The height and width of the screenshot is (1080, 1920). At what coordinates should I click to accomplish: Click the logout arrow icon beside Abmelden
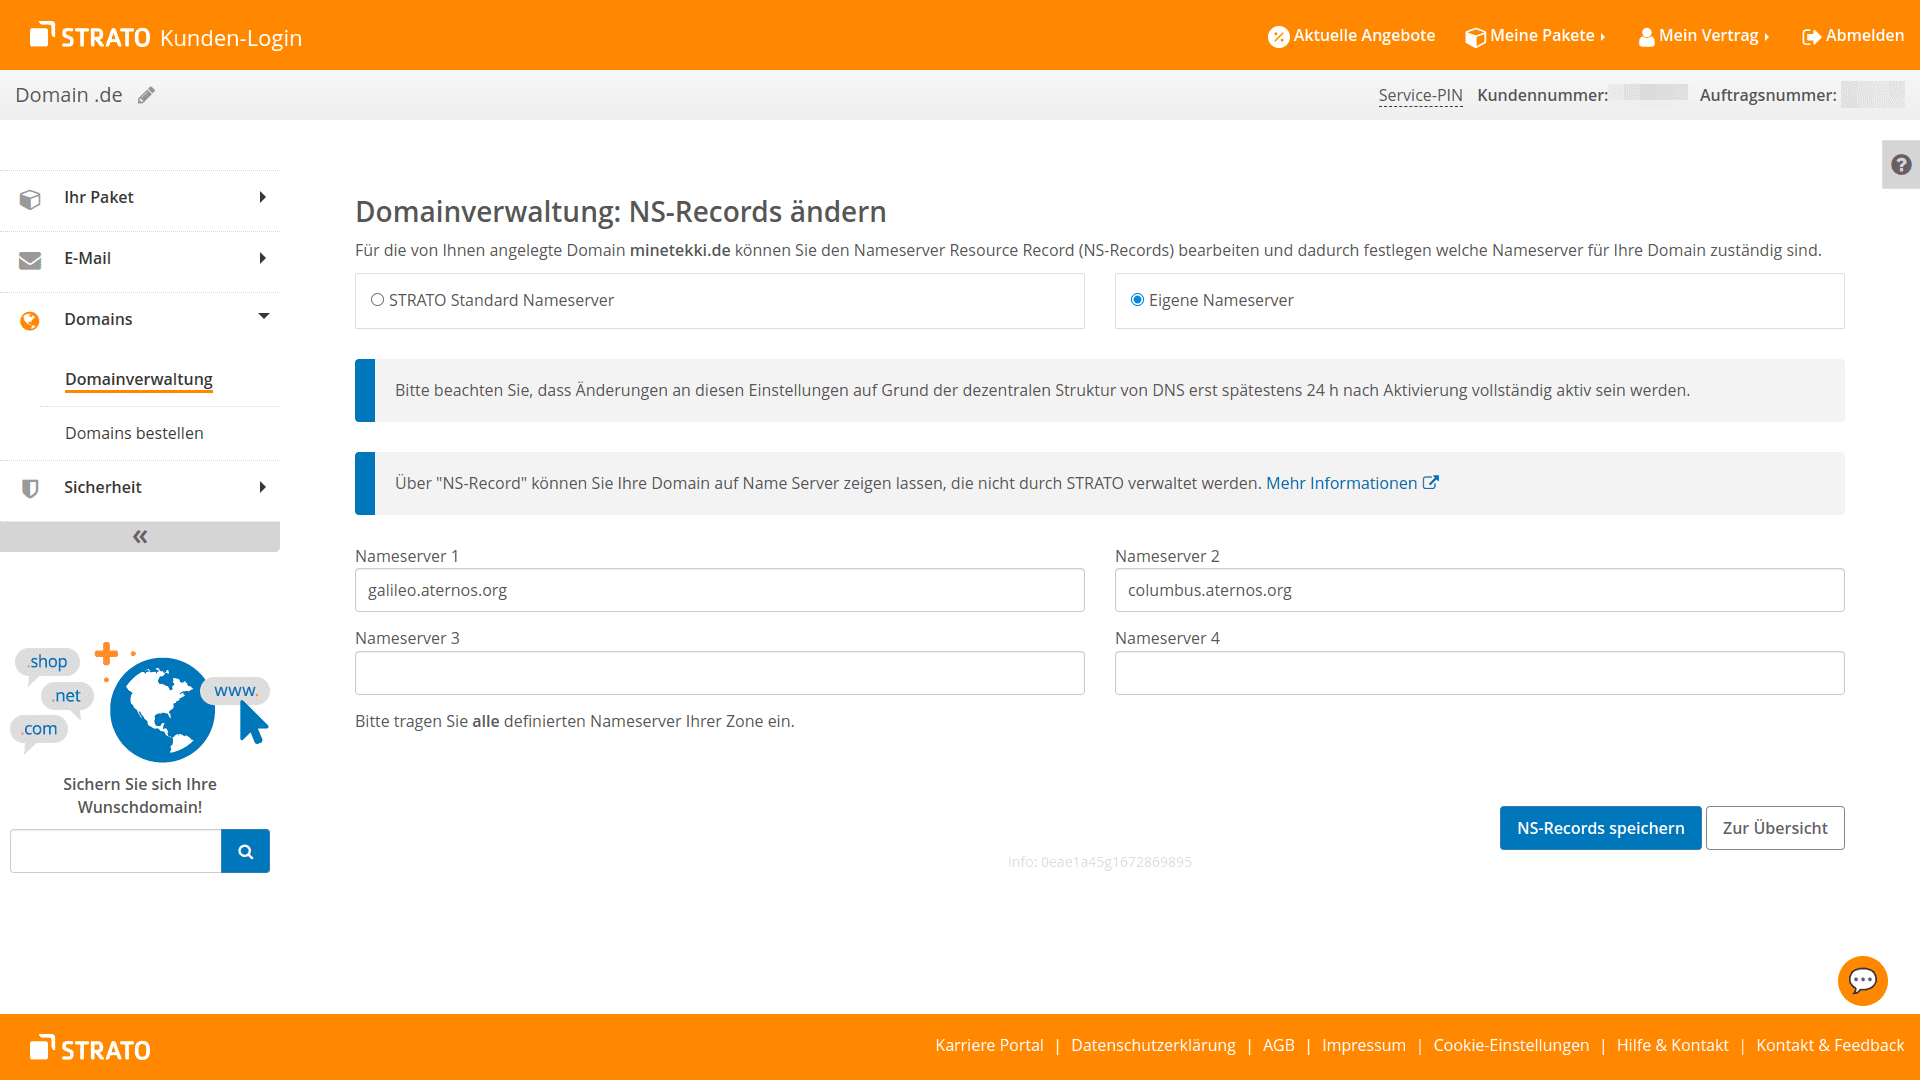pos(1811,37)
